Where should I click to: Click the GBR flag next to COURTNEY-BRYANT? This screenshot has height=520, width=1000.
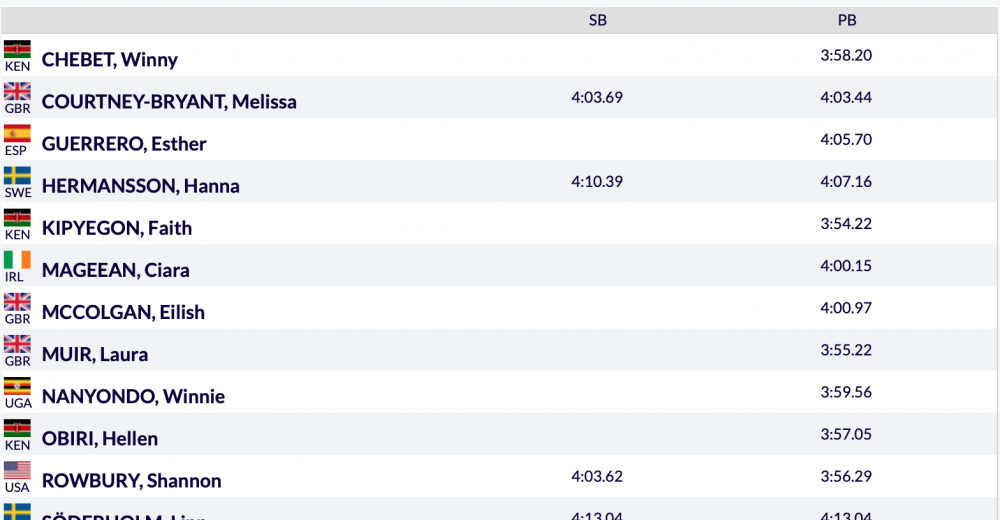(x=17, y=91)
